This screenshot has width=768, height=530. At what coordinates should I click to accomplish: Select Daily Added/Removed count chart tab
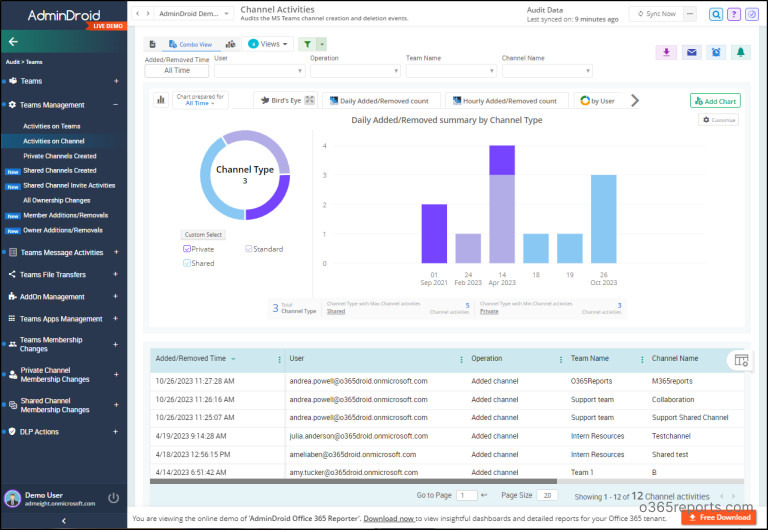pyautogui.click(x=382, y=100)
